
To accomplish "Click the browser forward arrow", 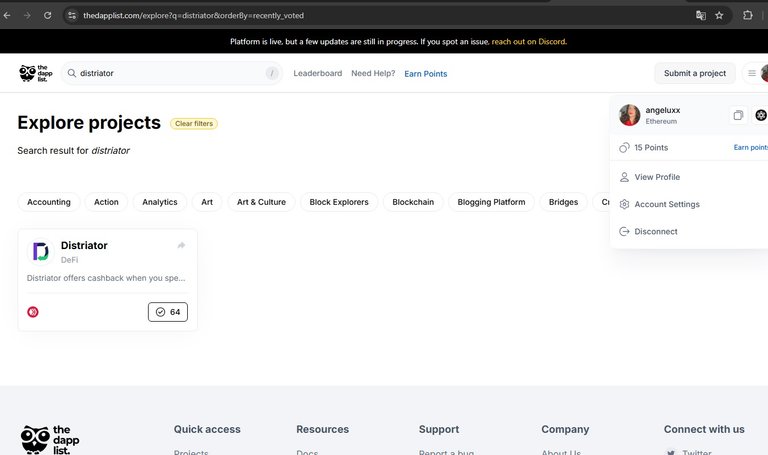I will click(x=27, y=16).
